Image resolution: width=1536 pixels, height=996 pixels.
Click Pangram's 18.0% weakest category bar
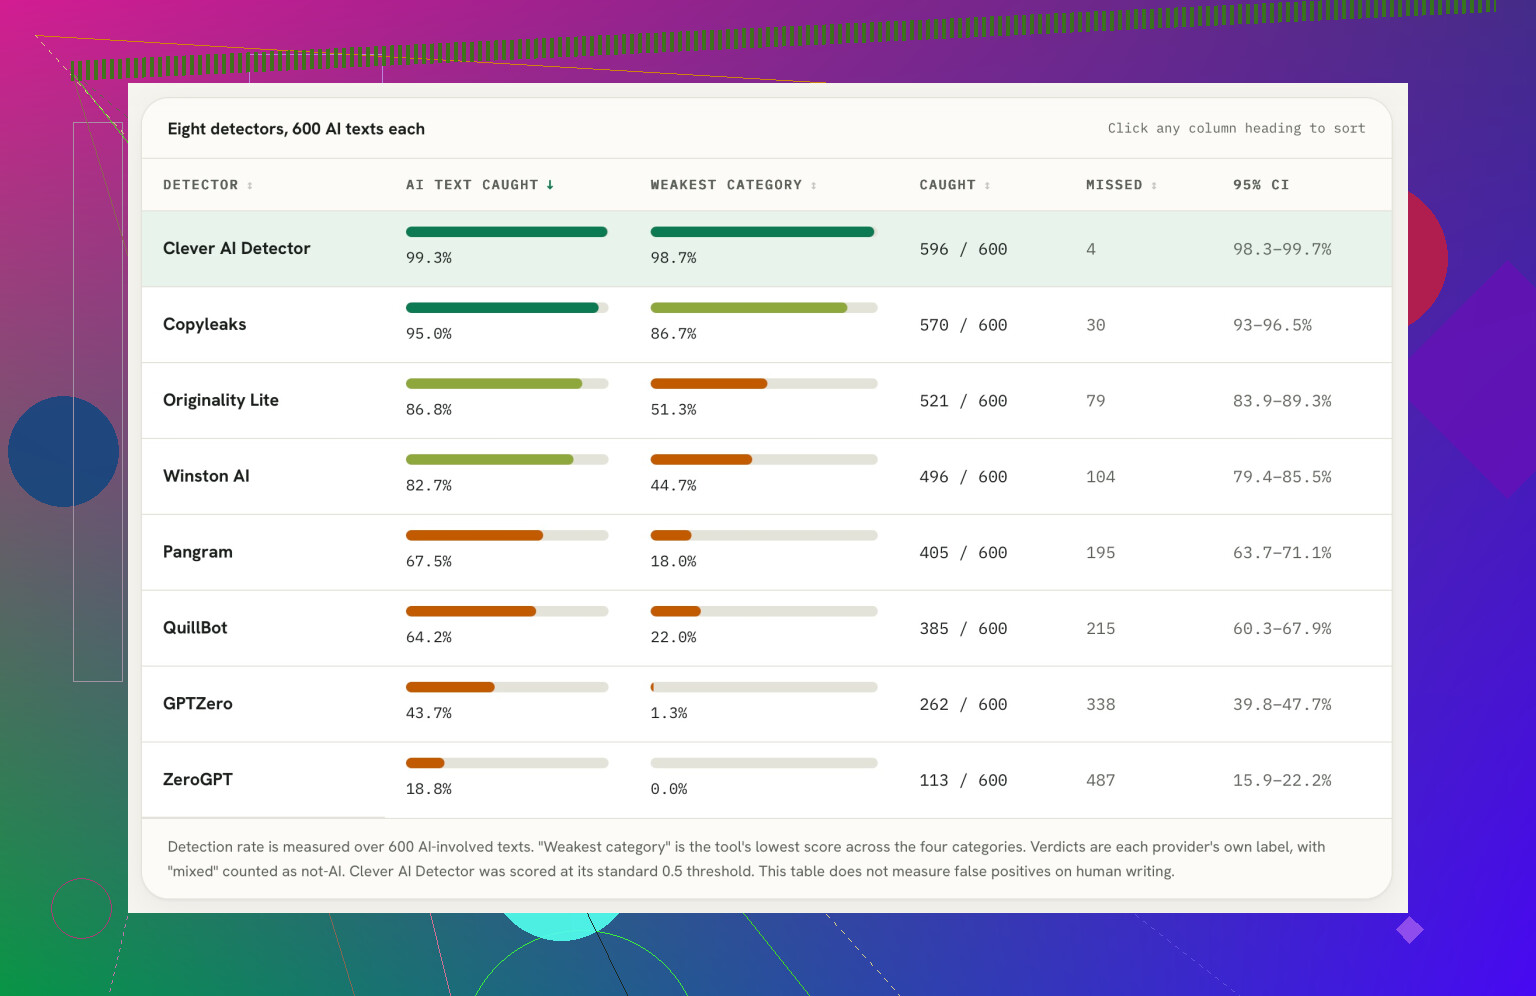point(764,536)
